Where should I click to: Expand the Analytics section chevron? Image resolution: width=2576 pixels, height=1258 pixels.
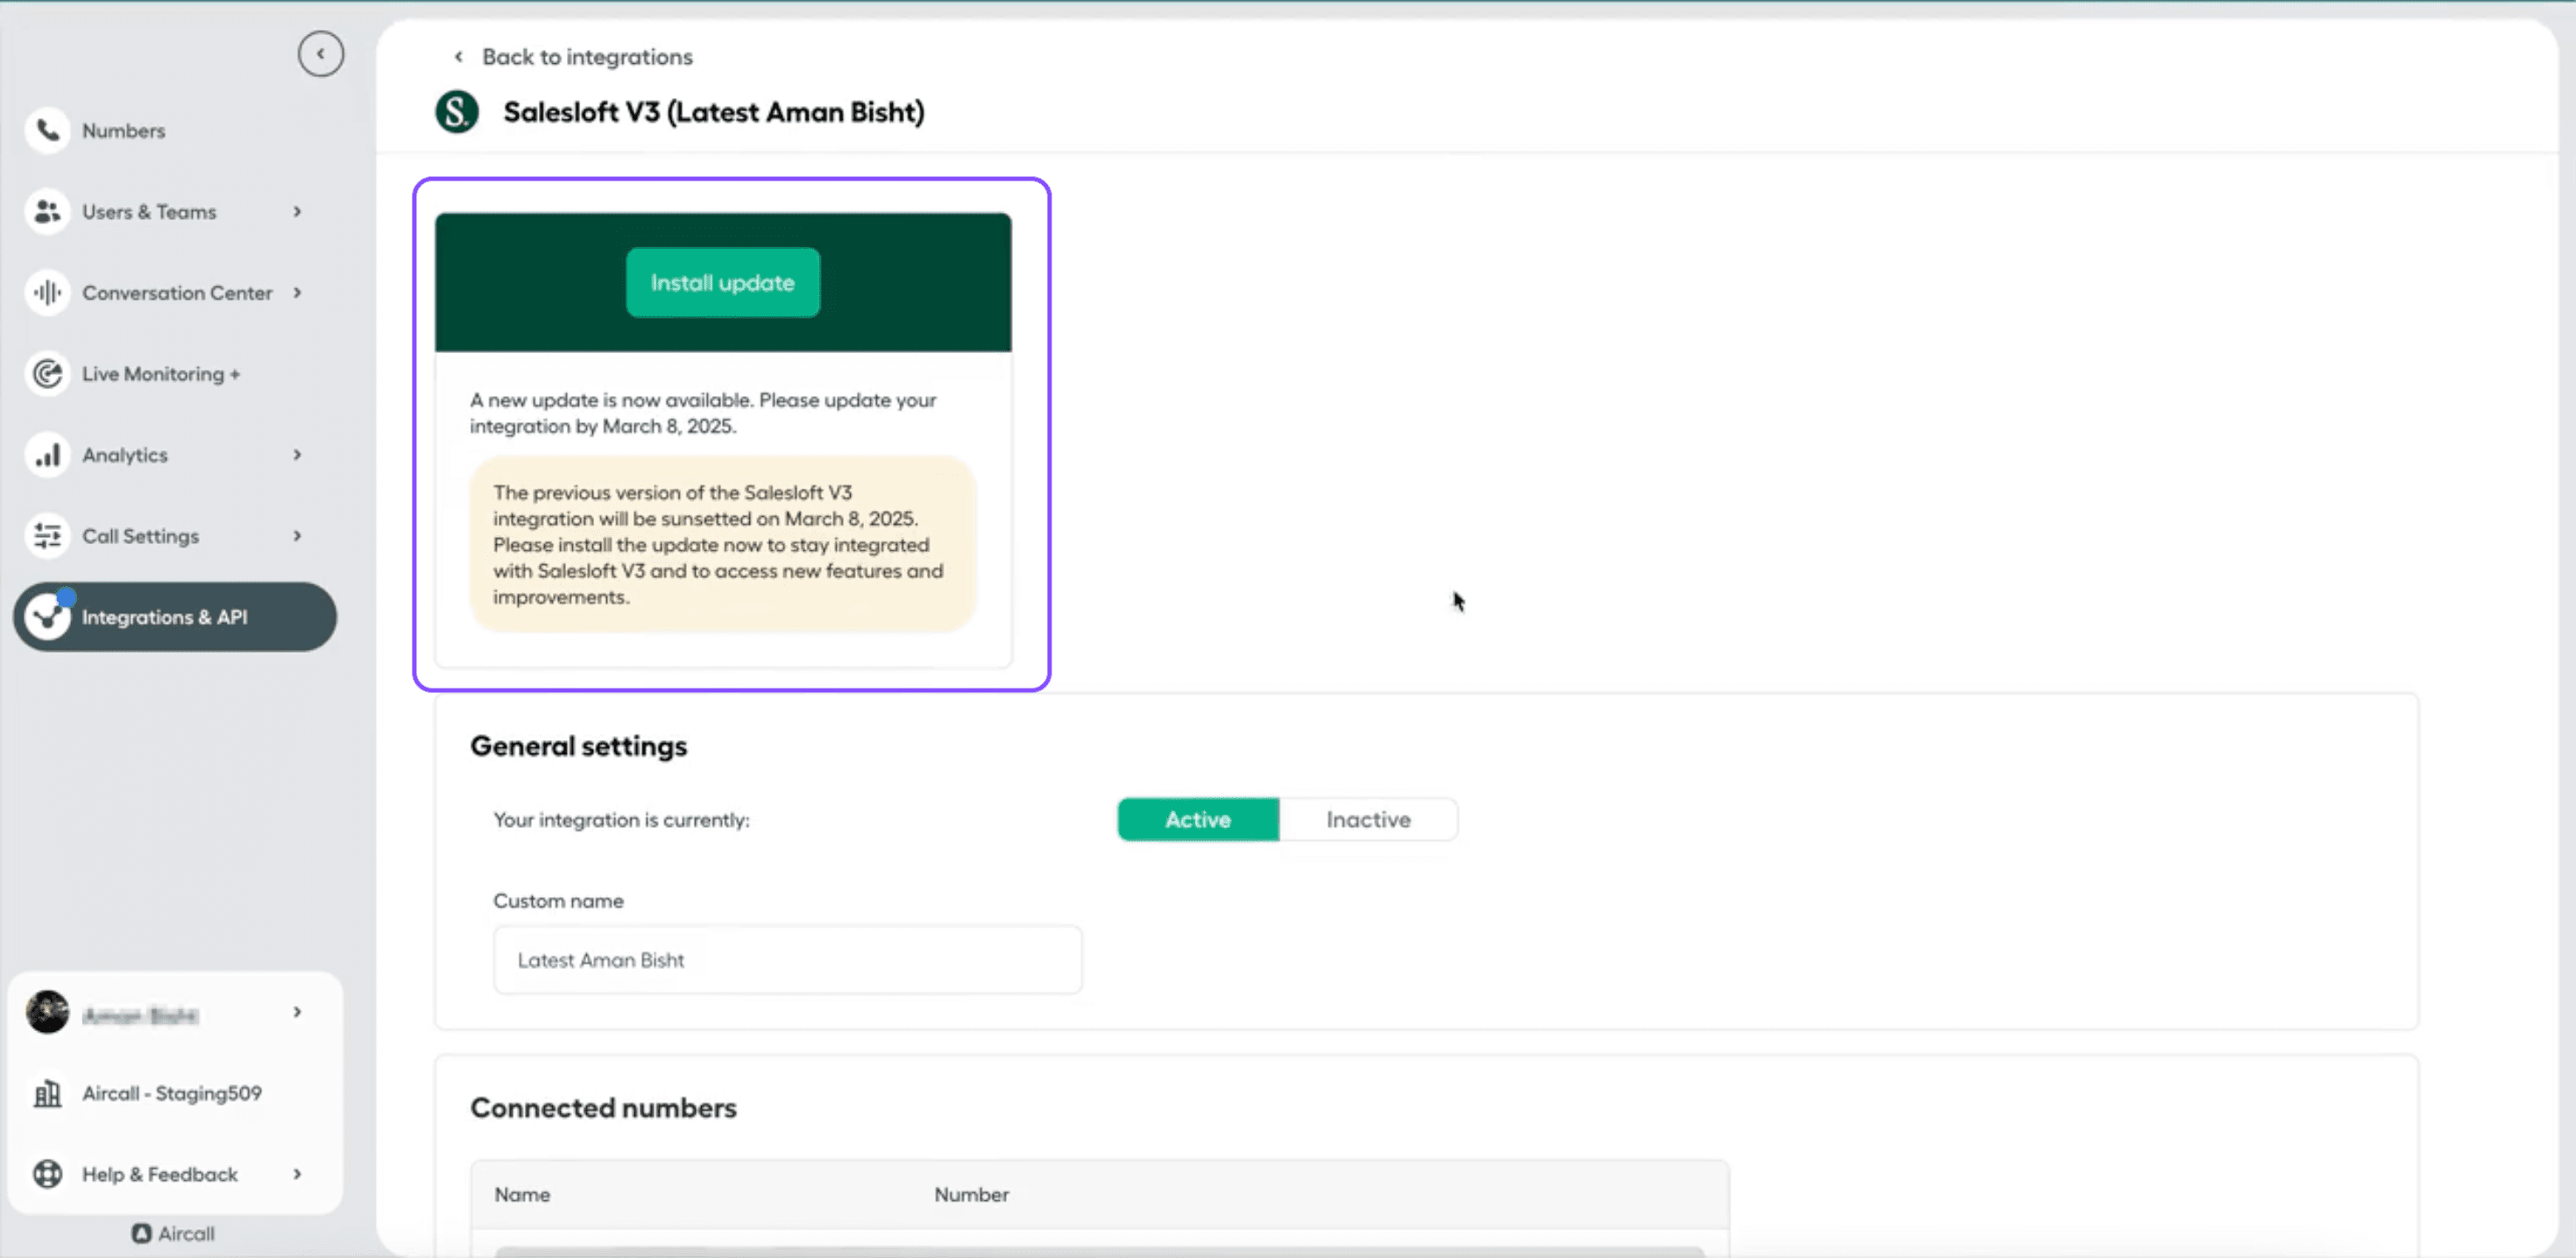[297, 454]
